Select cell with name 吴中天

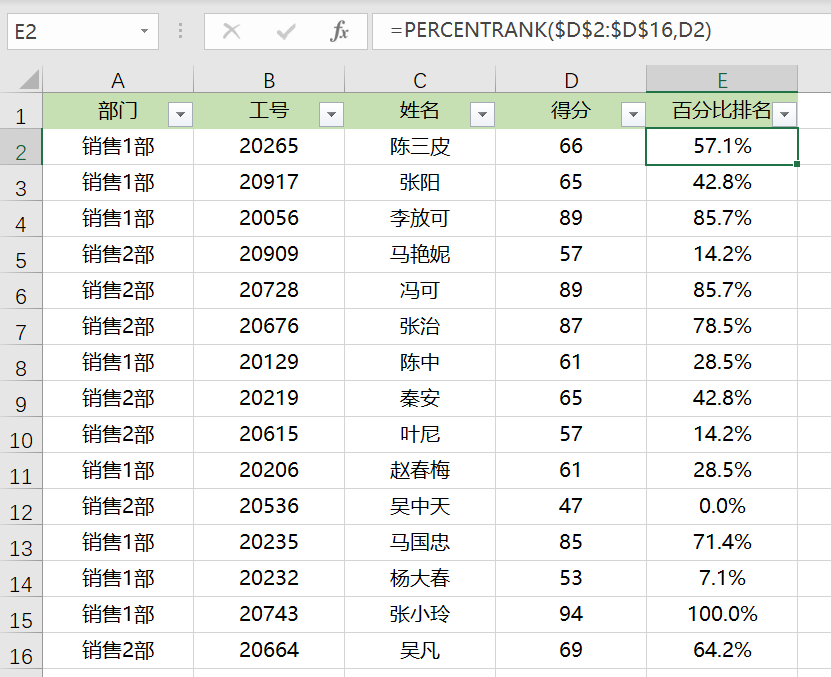point(420,507)
